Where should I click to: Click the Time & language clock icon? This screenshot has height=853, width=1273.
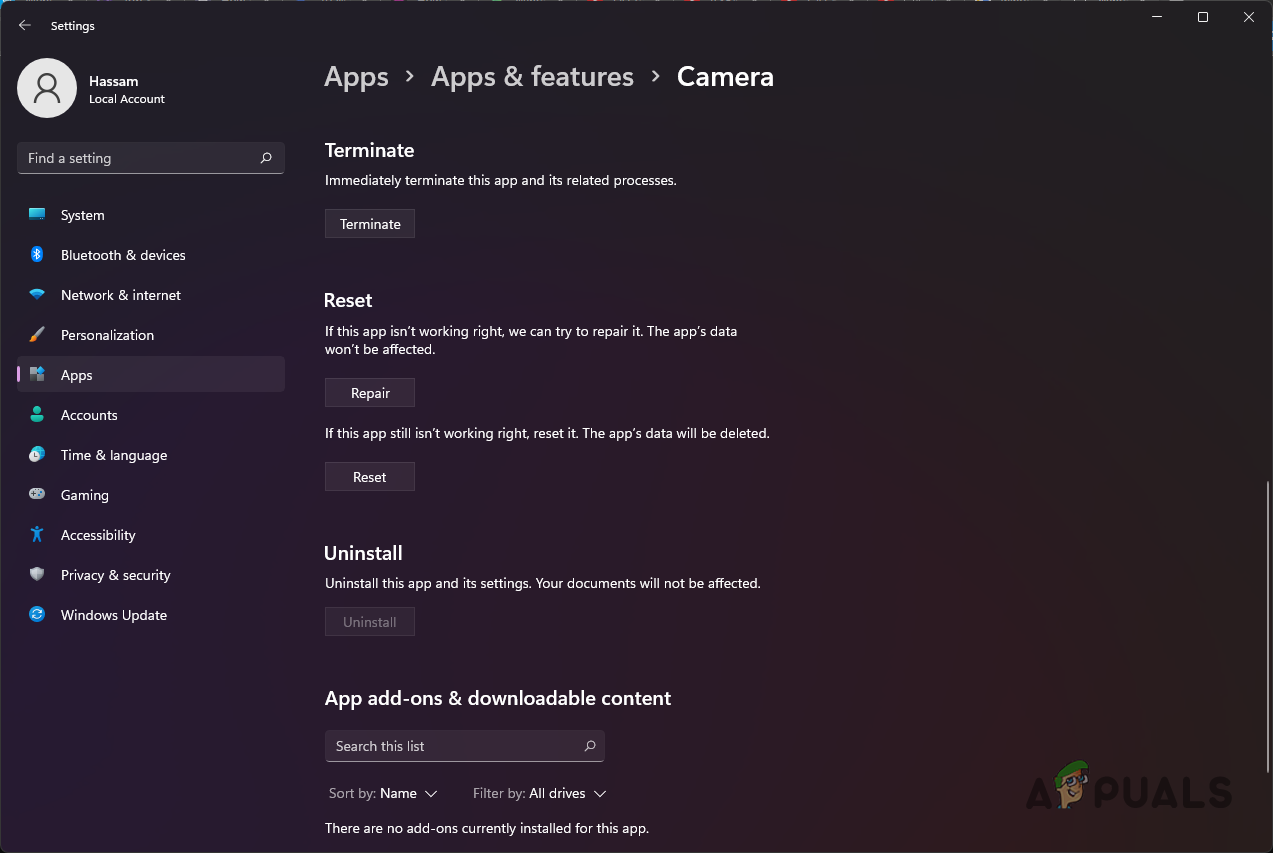click(37, 455)
